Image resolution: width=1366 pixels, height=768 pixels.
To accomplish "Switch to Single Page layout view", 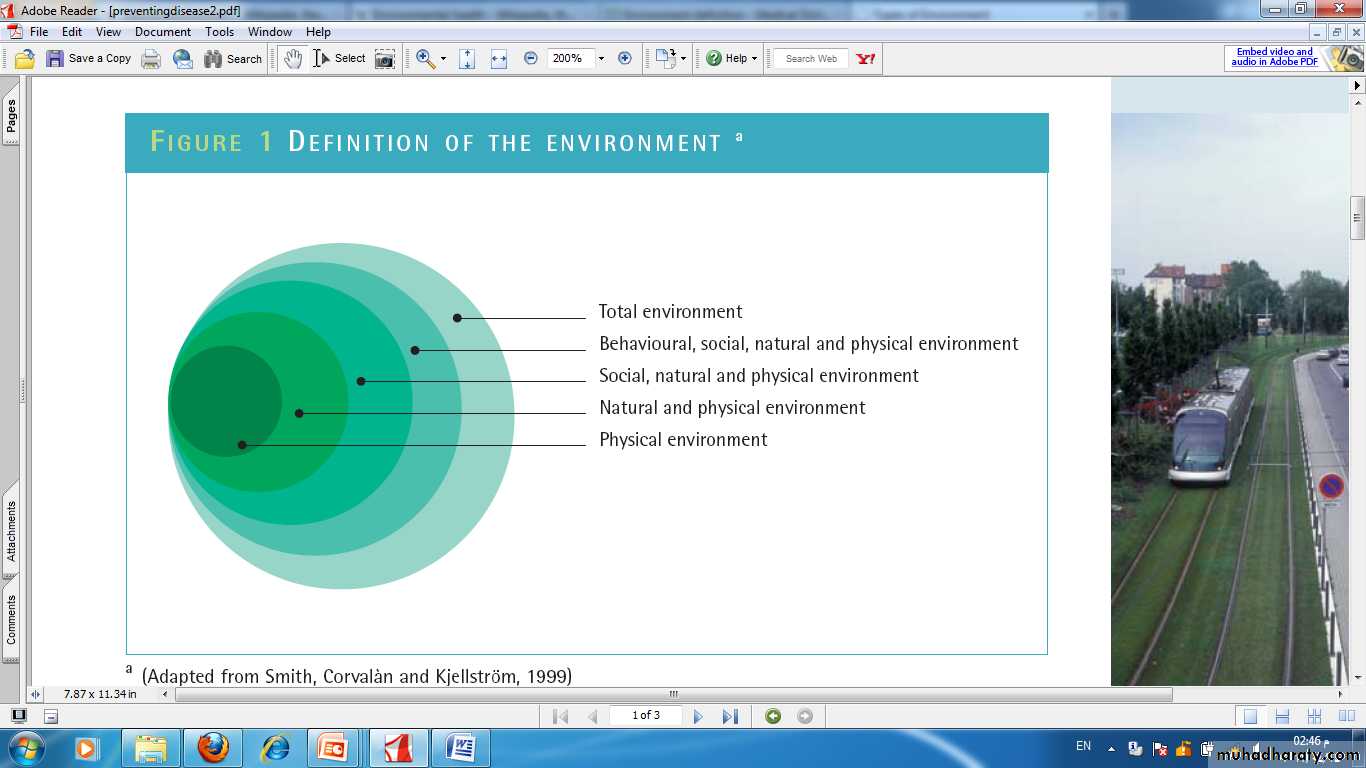I will tap(1250, 716).
